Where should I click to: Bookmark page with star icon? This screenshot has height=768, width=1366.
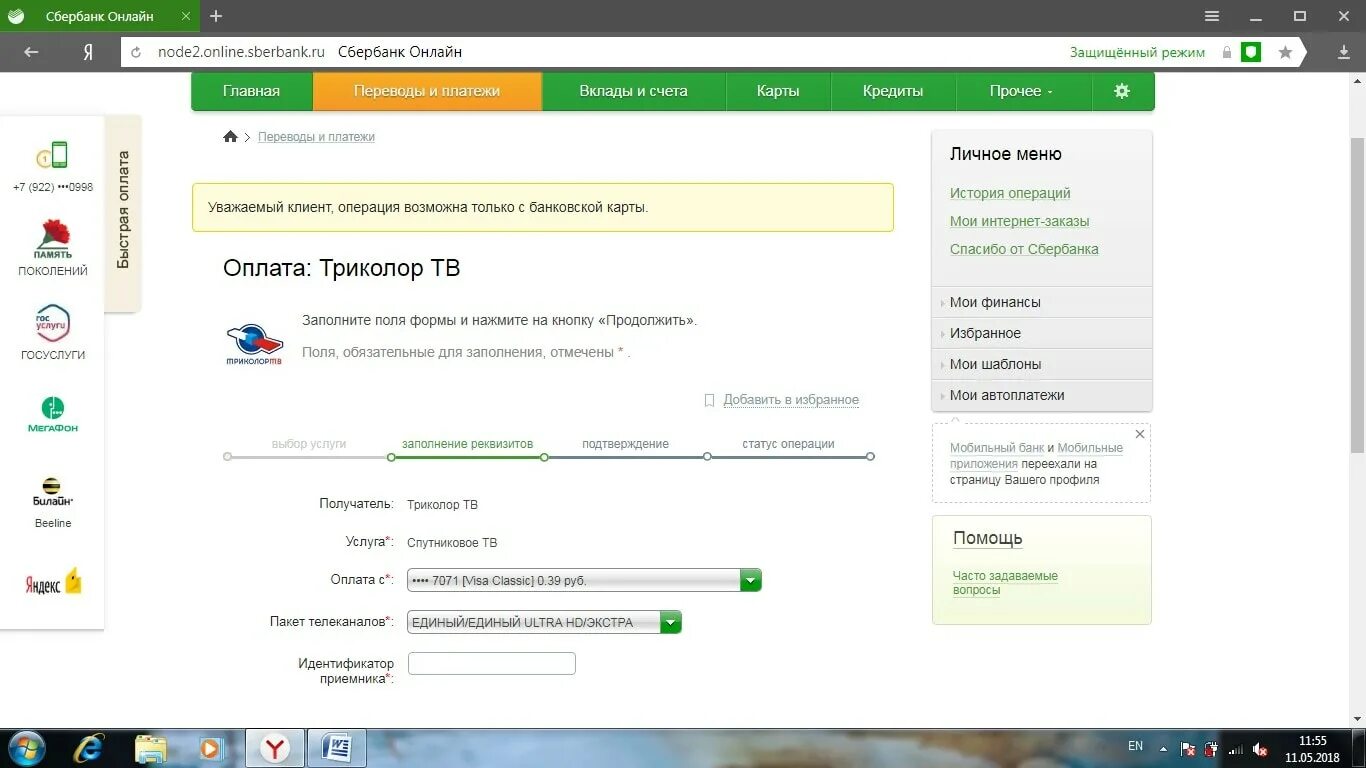1285,52
